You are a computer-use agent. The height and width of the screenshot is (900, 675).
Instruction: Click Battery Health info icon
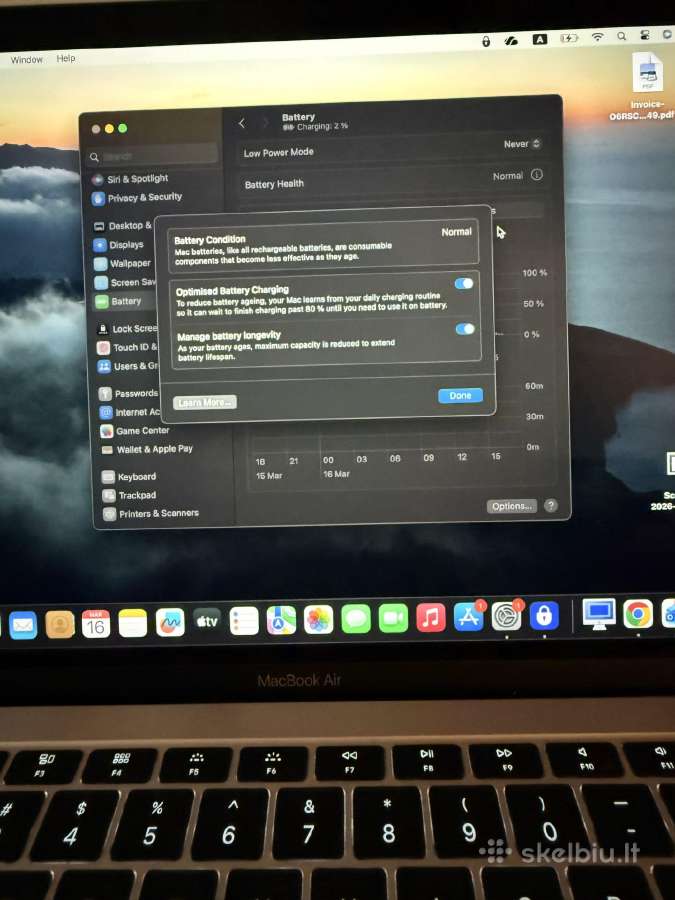tap(537, 175)
